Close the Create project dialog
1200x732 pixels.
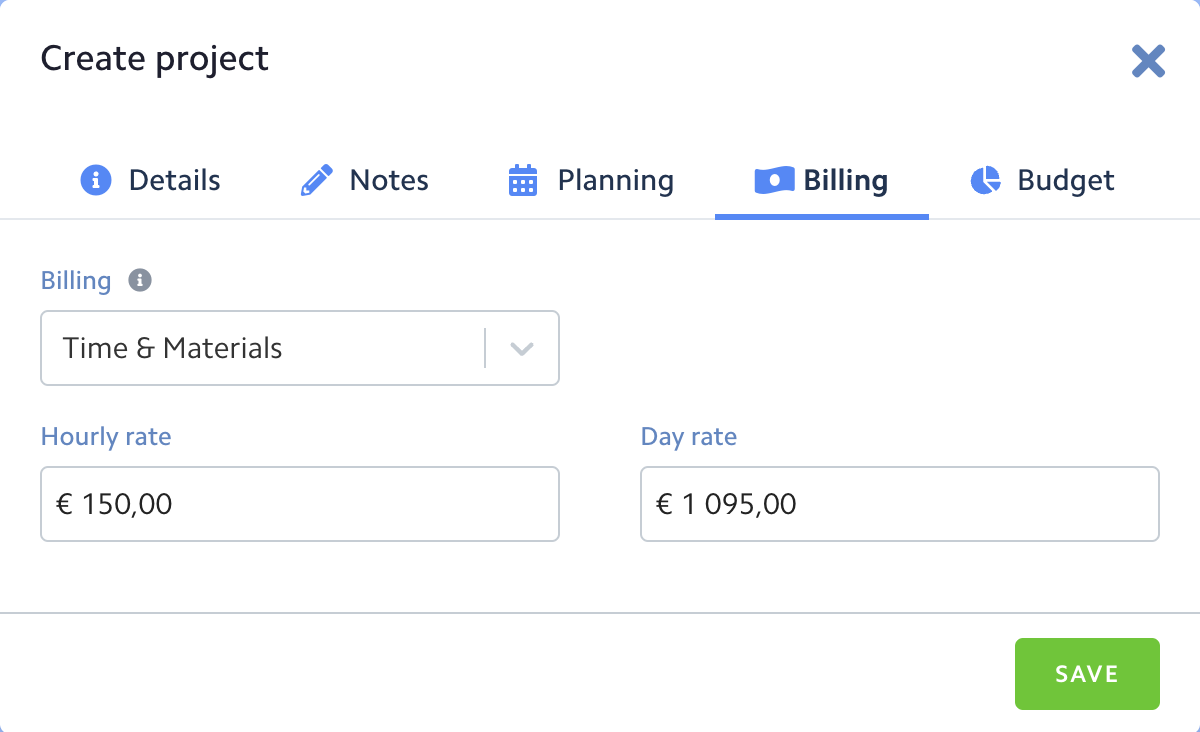[1148, 61]
